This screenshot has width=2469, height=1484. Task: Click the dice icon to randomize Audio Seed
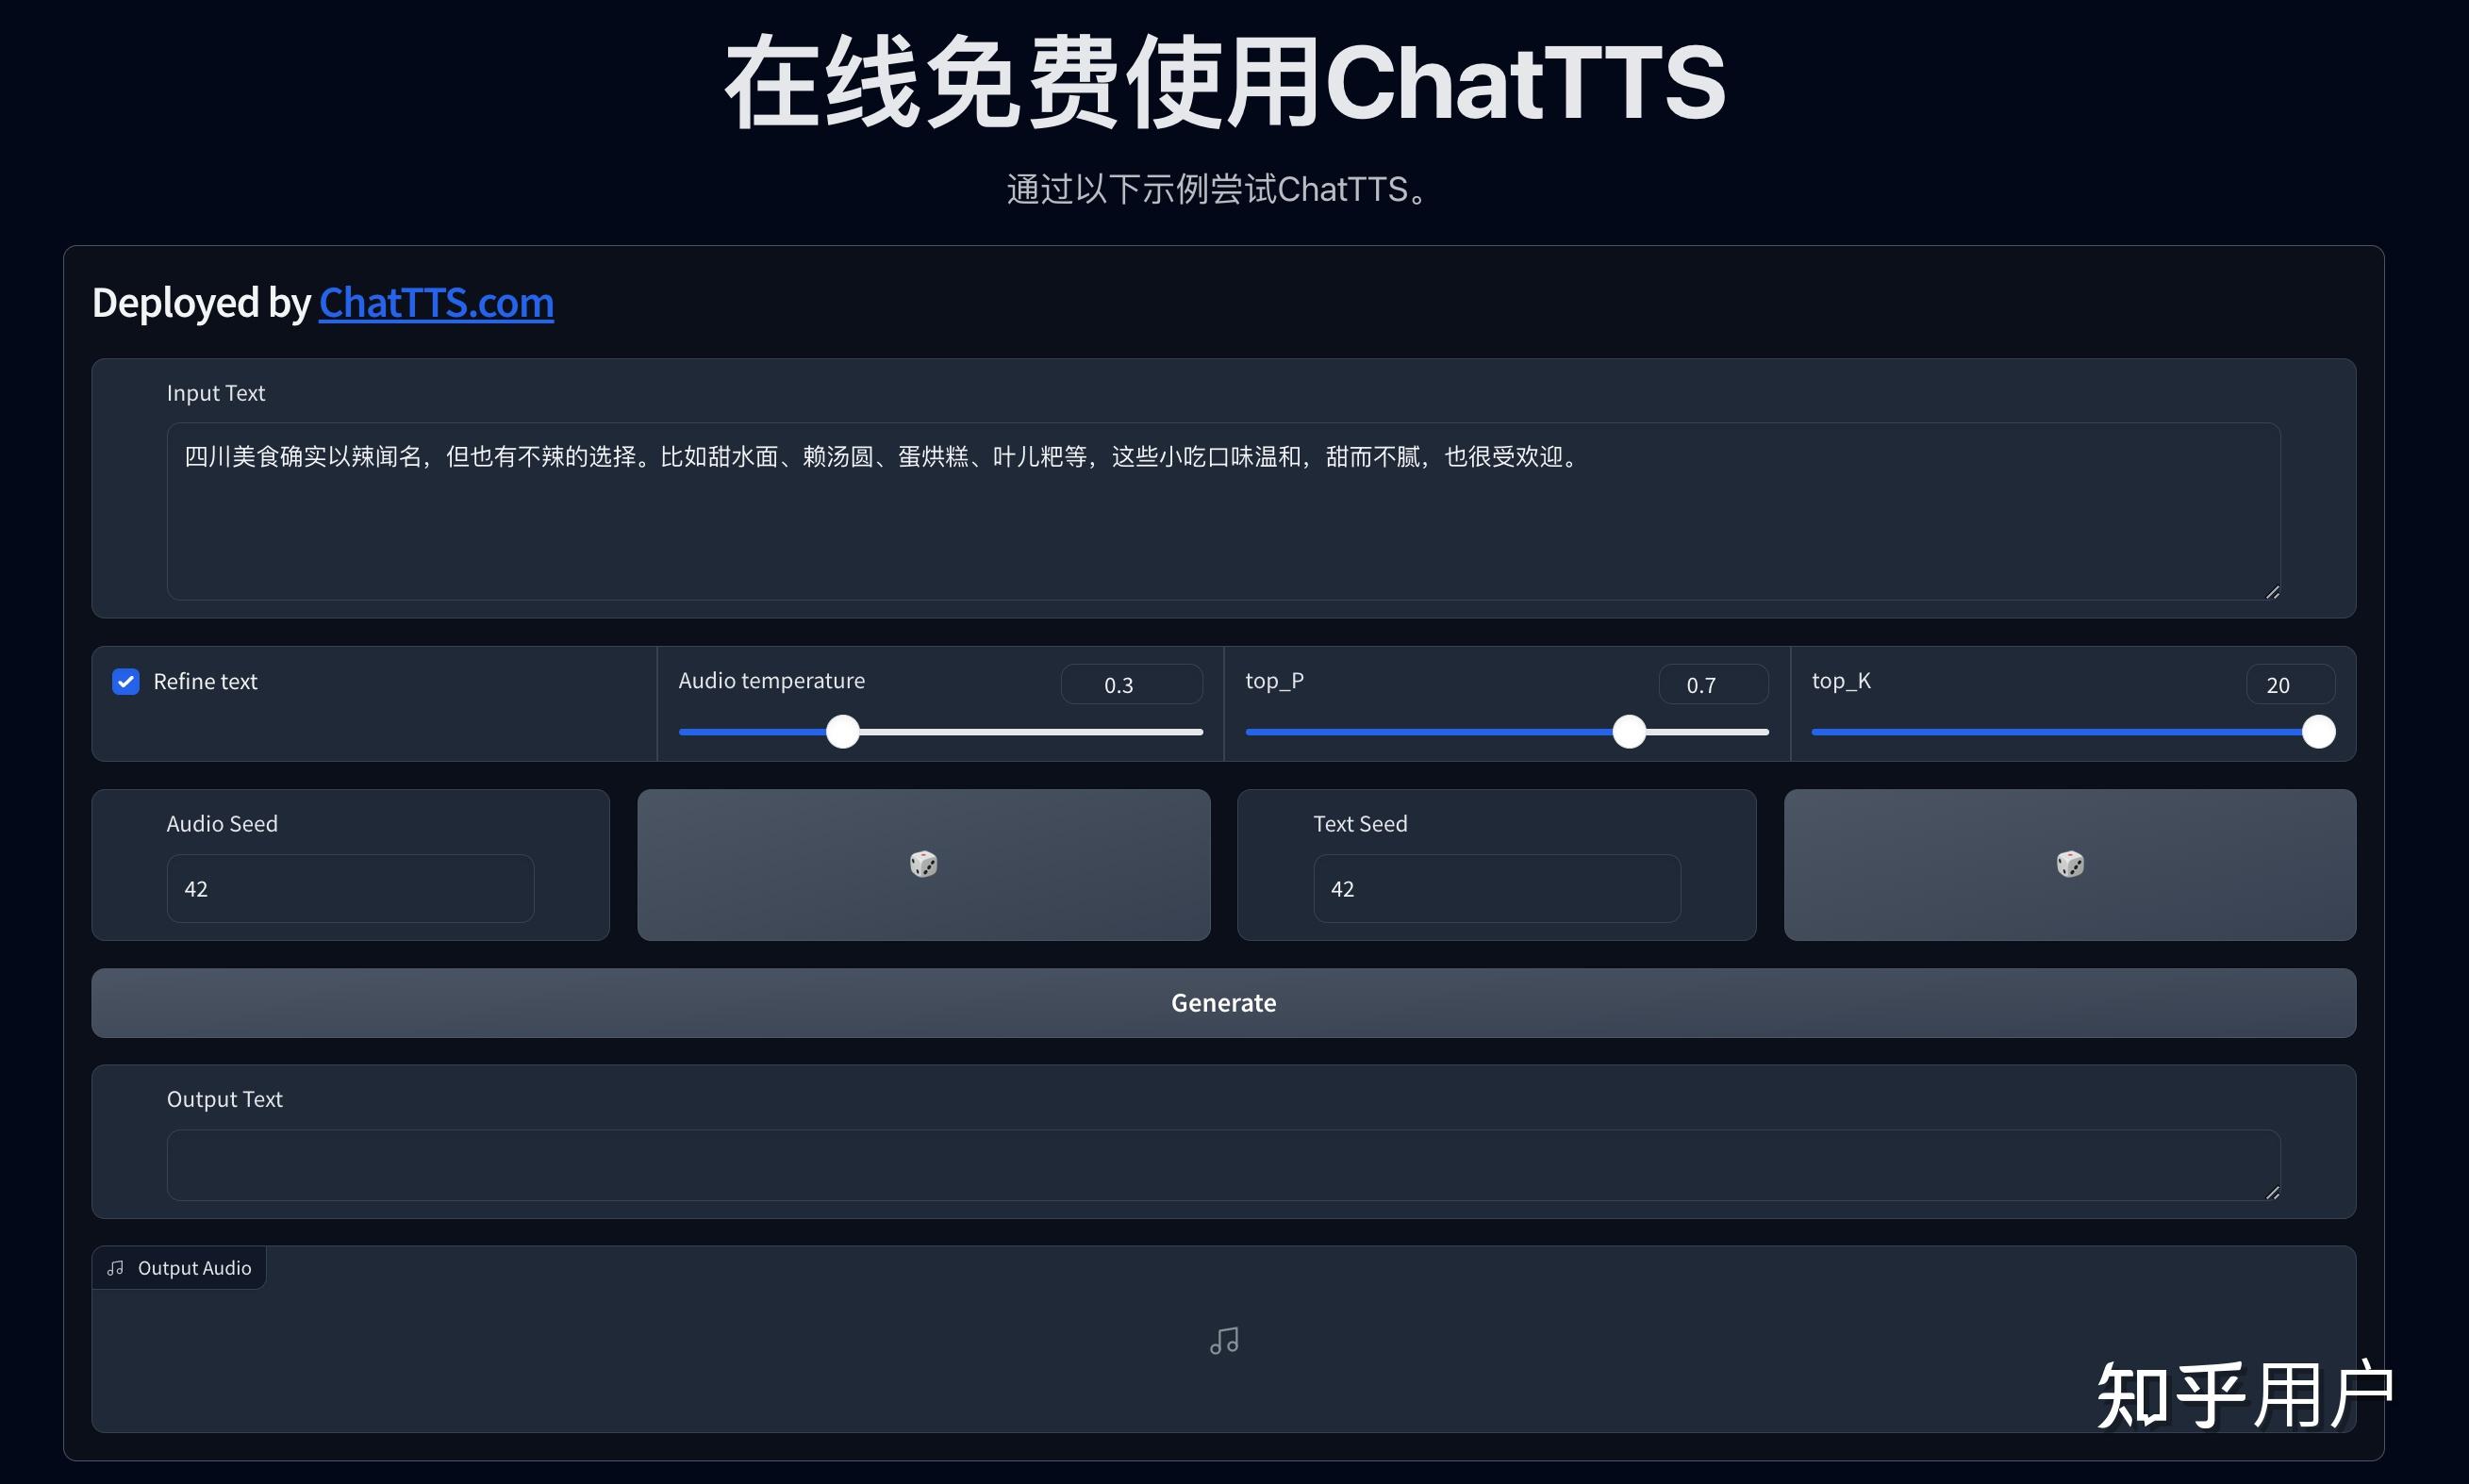[x=922, y=864]
